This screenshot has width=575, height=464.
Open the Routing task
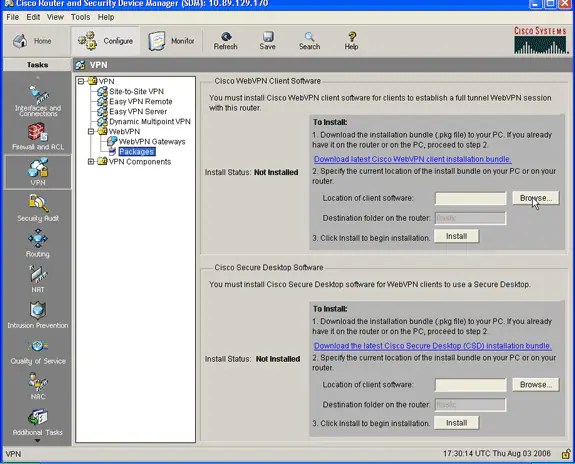point(38,244)
